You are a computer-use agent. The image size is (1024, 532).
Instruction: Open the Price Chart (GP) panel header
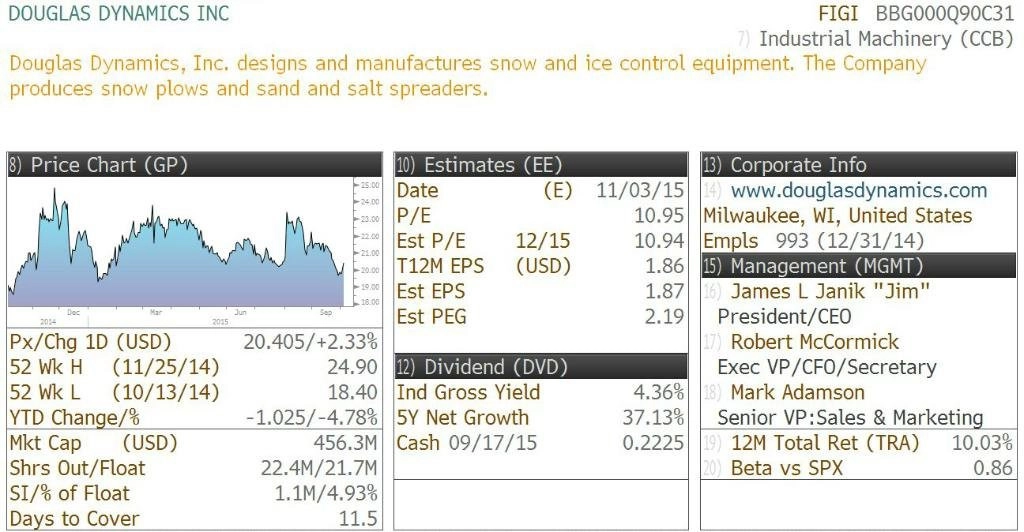195,165
